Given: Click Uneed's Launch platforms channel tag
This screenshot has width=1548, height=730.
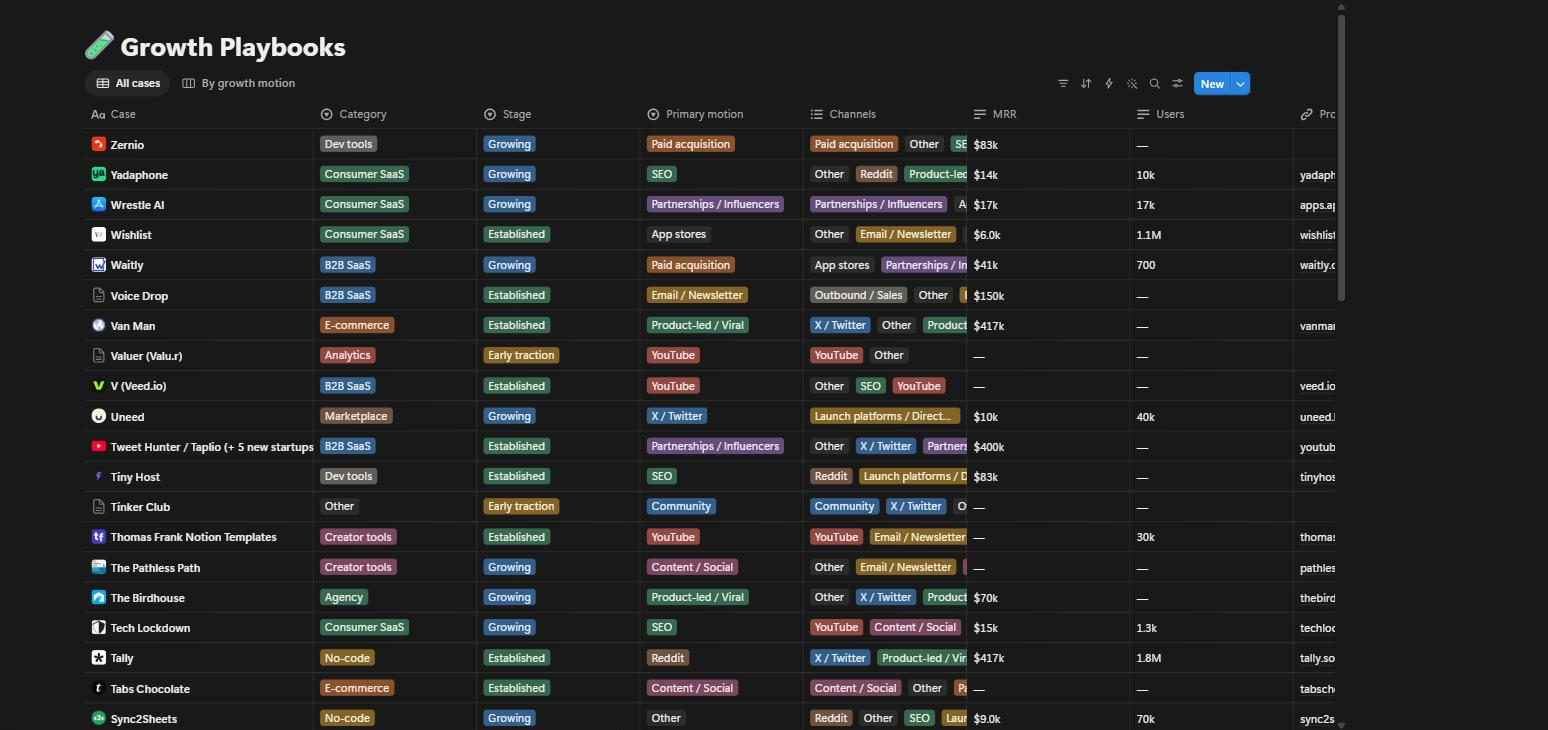Looking at the screenshot, I should [884, 416].
